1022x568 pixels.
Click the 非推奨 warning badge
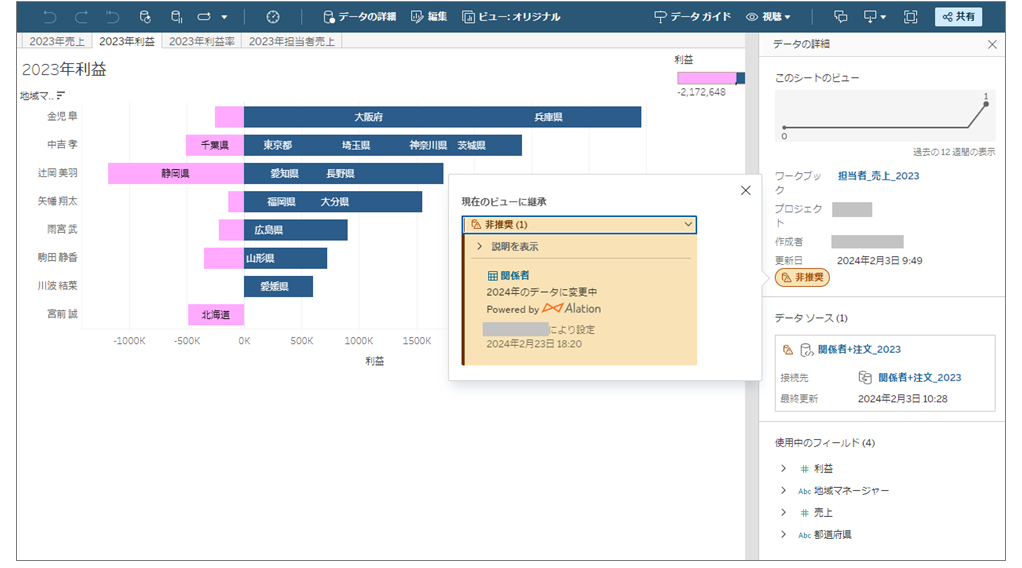pyautogui.click(x=802, y=277)
